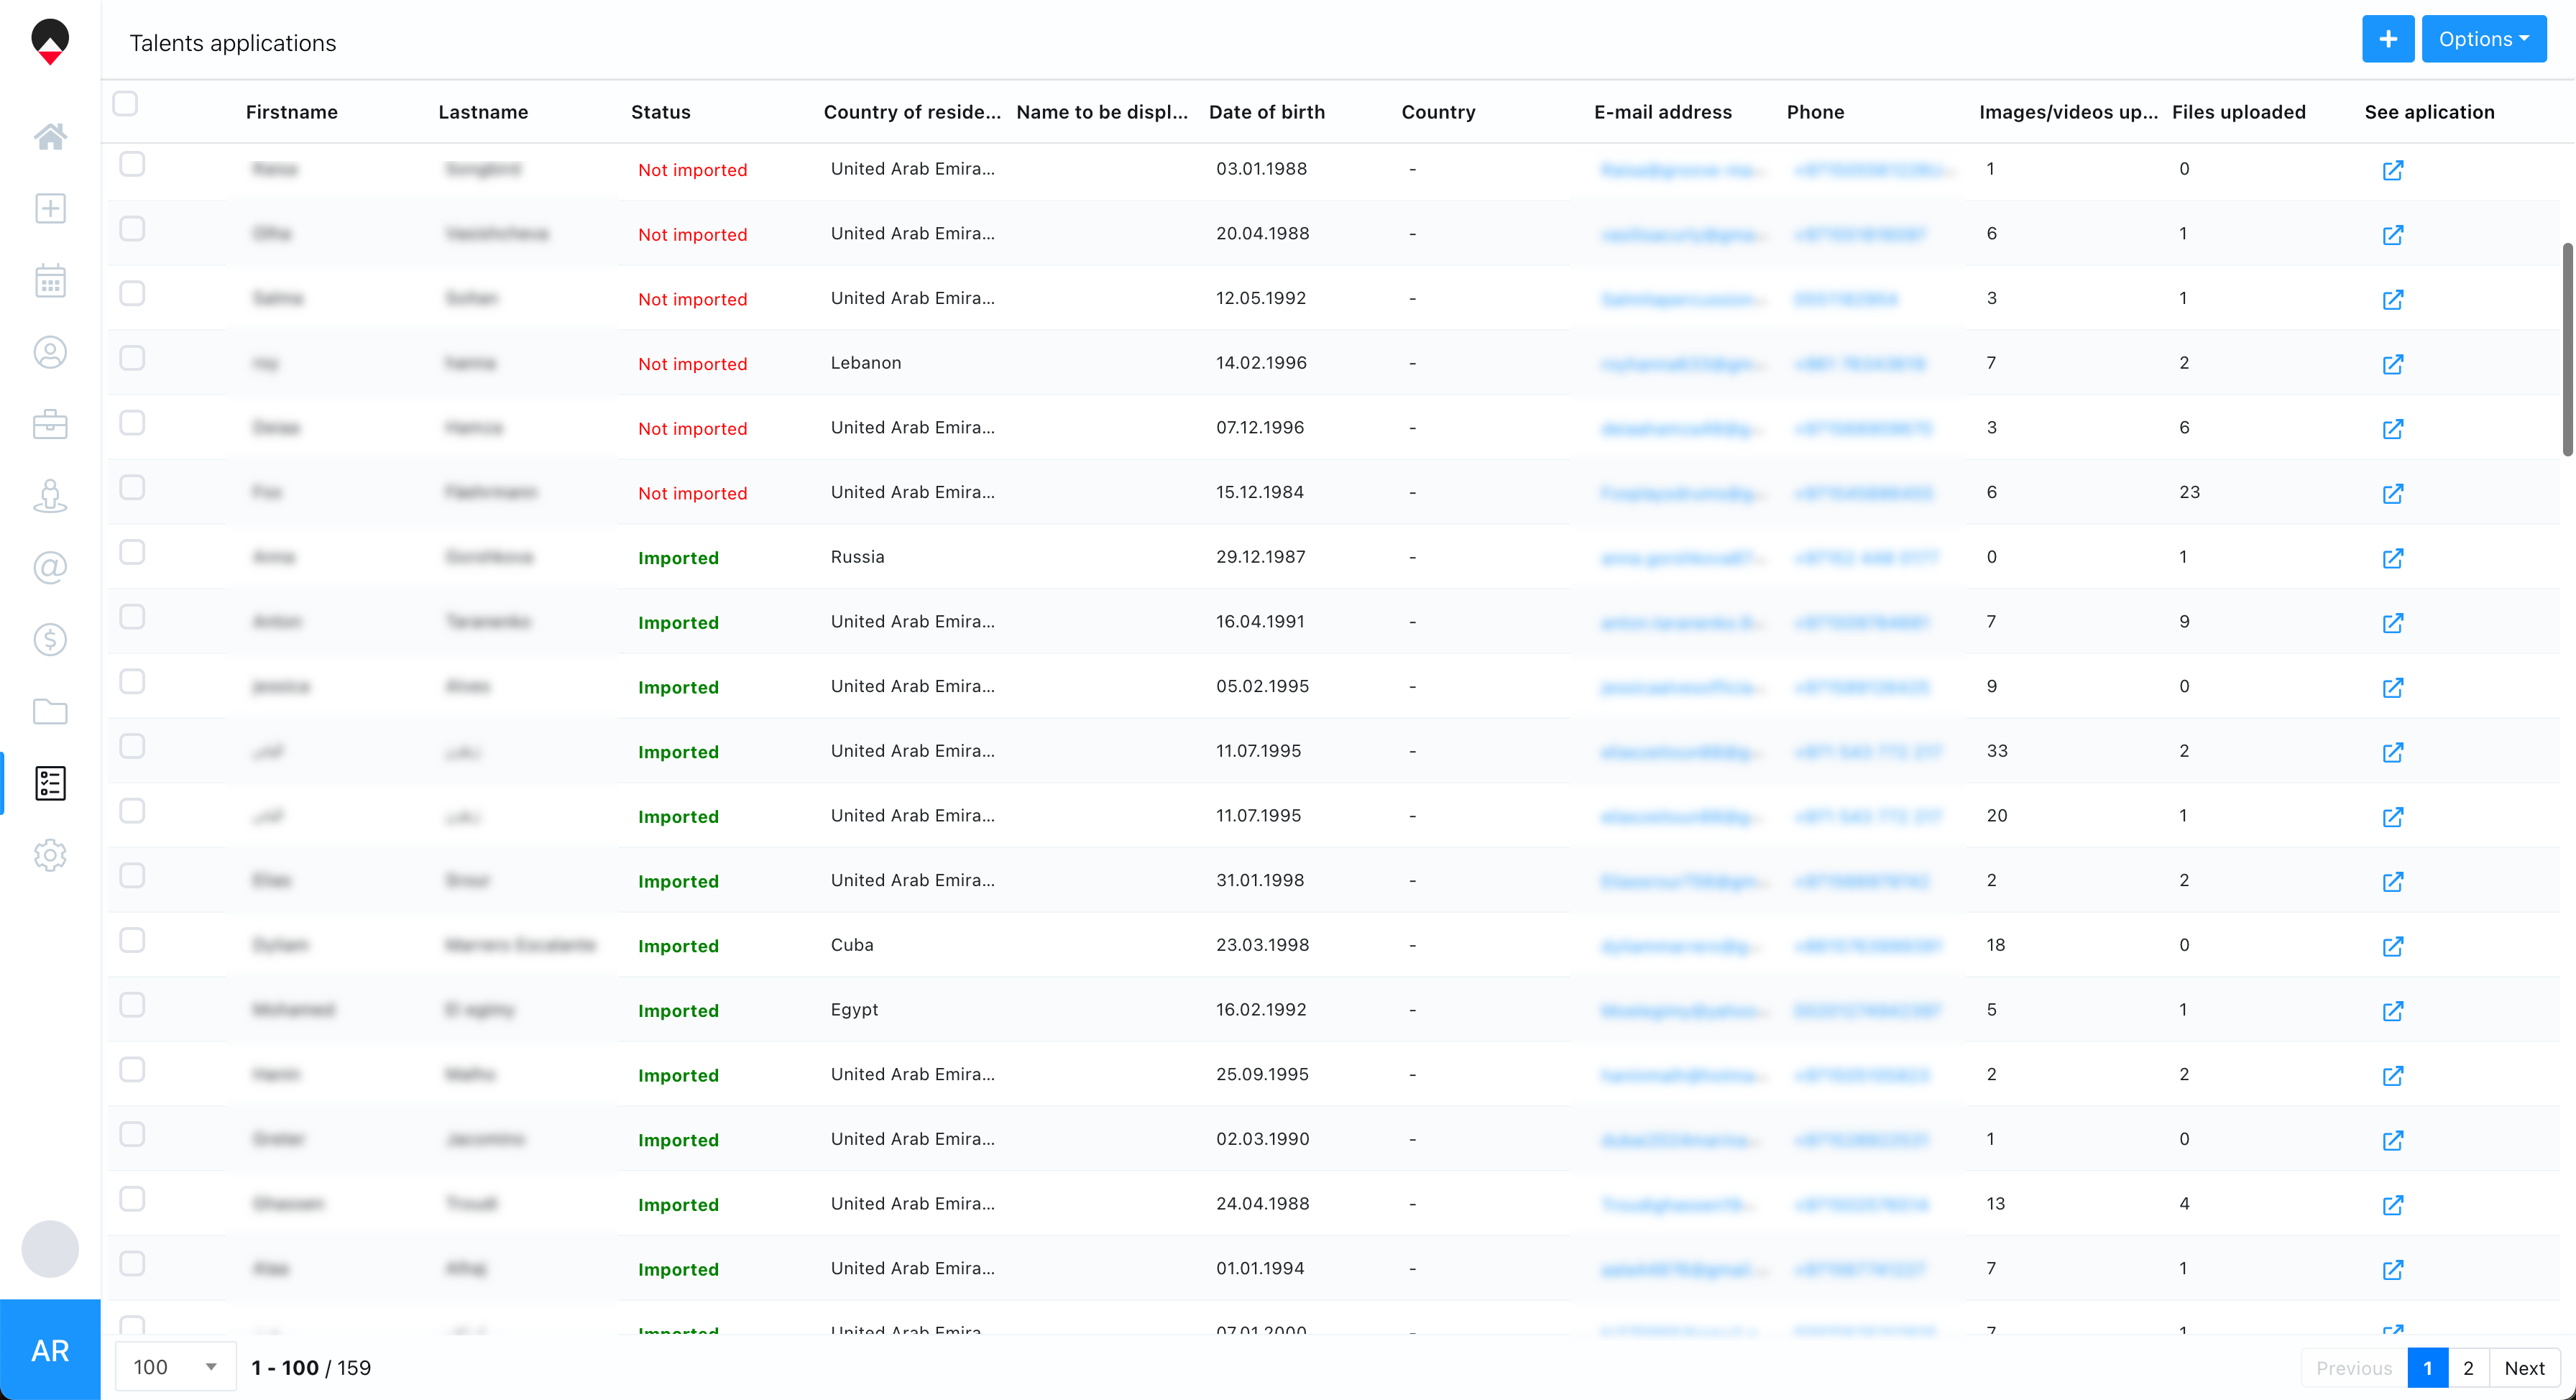This screenshot has width=2576, height=1400.
Task: Click the files uploaded value 23
Action: click(2190, 492)
